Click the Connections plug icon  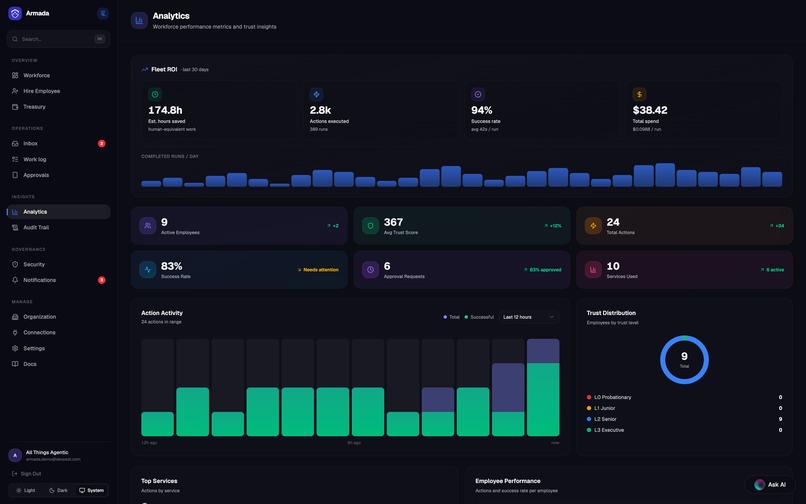click(15, 333)
